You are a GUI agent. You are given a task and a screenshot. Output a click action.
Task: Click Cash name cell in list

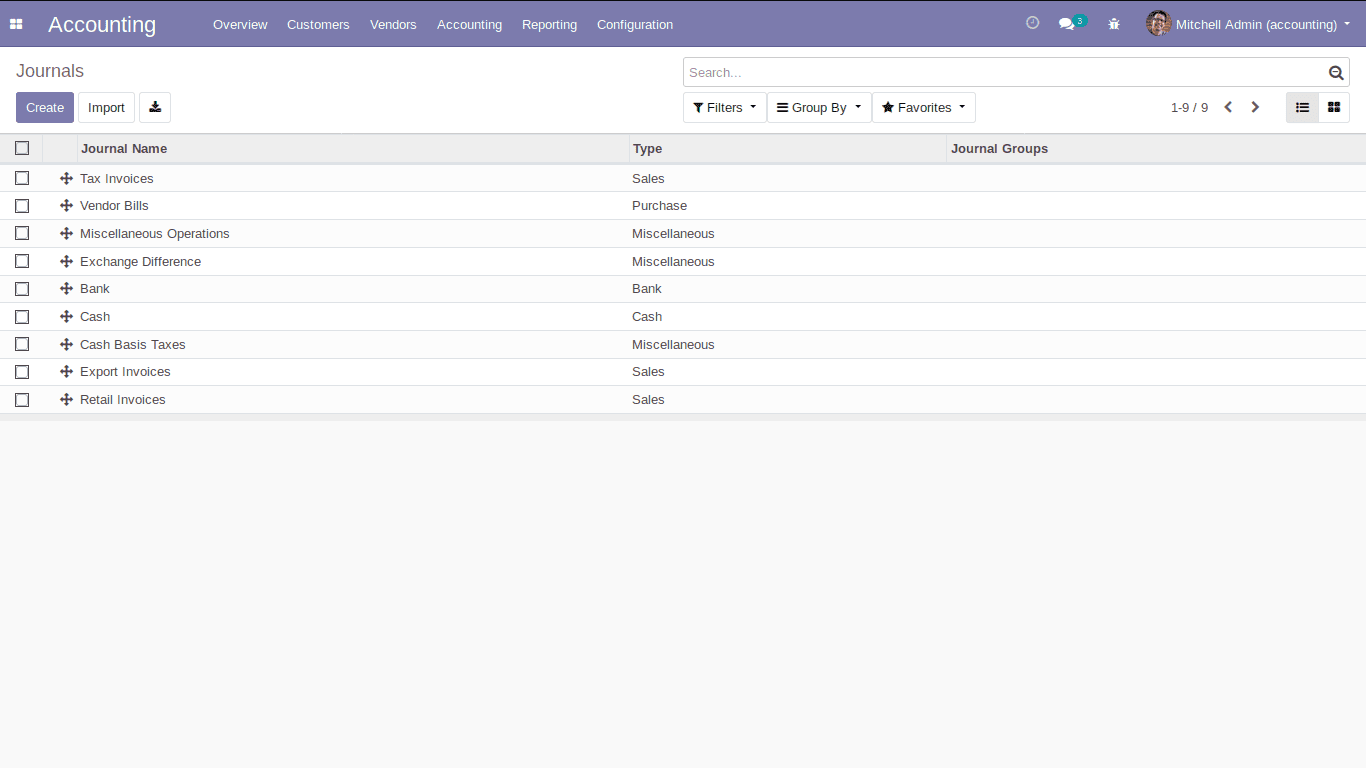point(95,316)
